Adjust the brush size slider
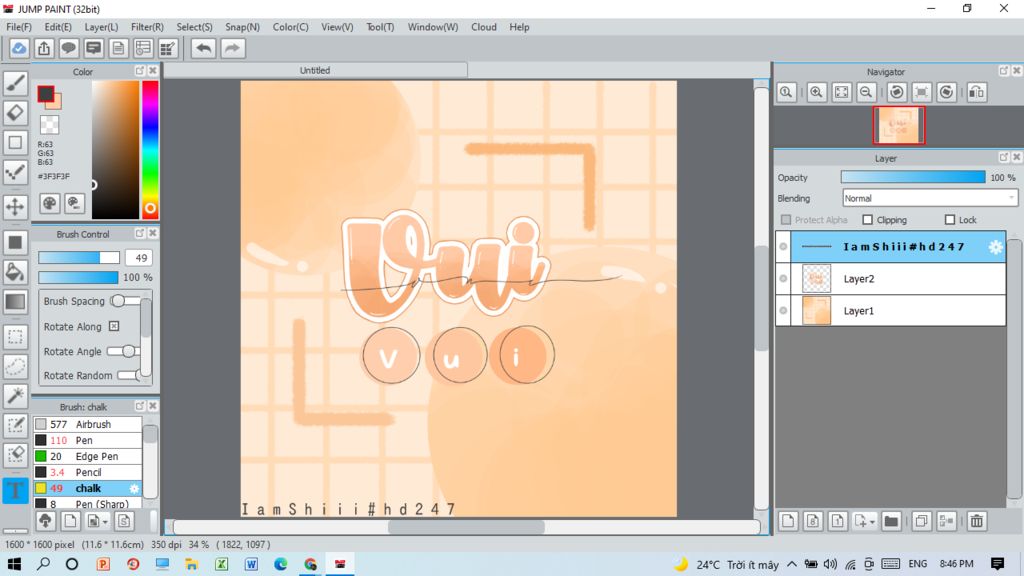This screenshot has width=1024, height=576. [x=78, y=258]
